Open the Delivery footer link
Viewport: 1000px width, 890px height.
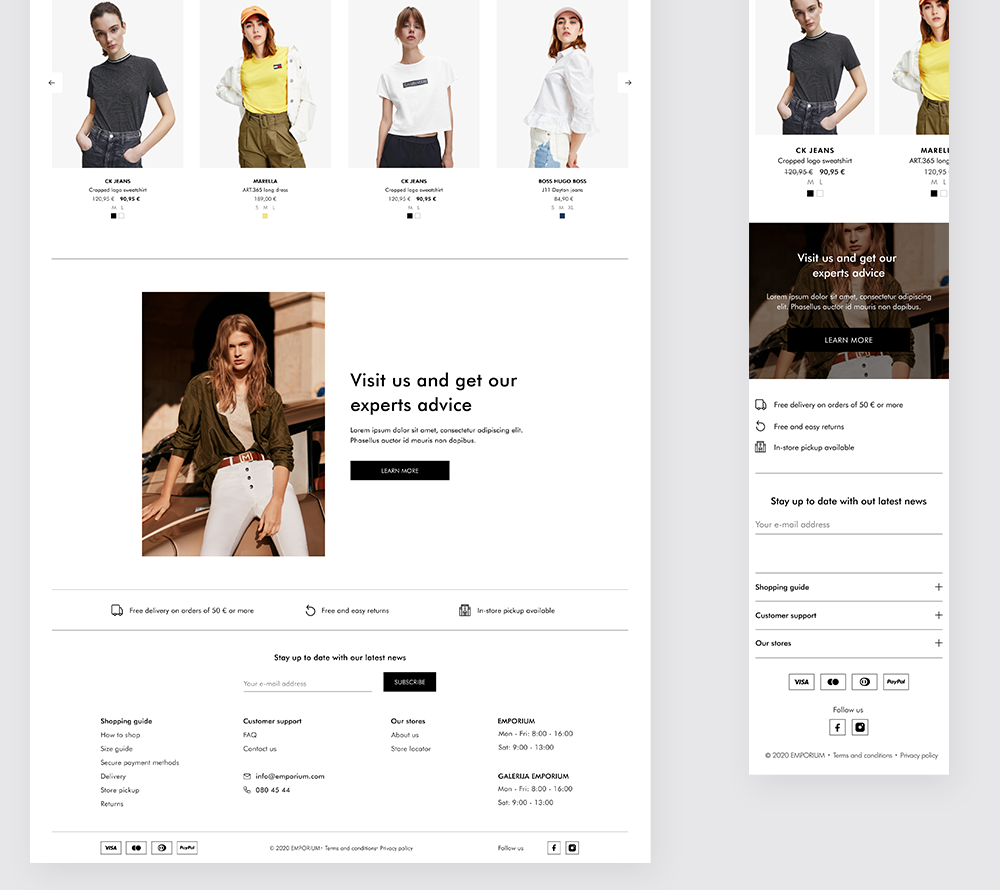tap(113, 777)
